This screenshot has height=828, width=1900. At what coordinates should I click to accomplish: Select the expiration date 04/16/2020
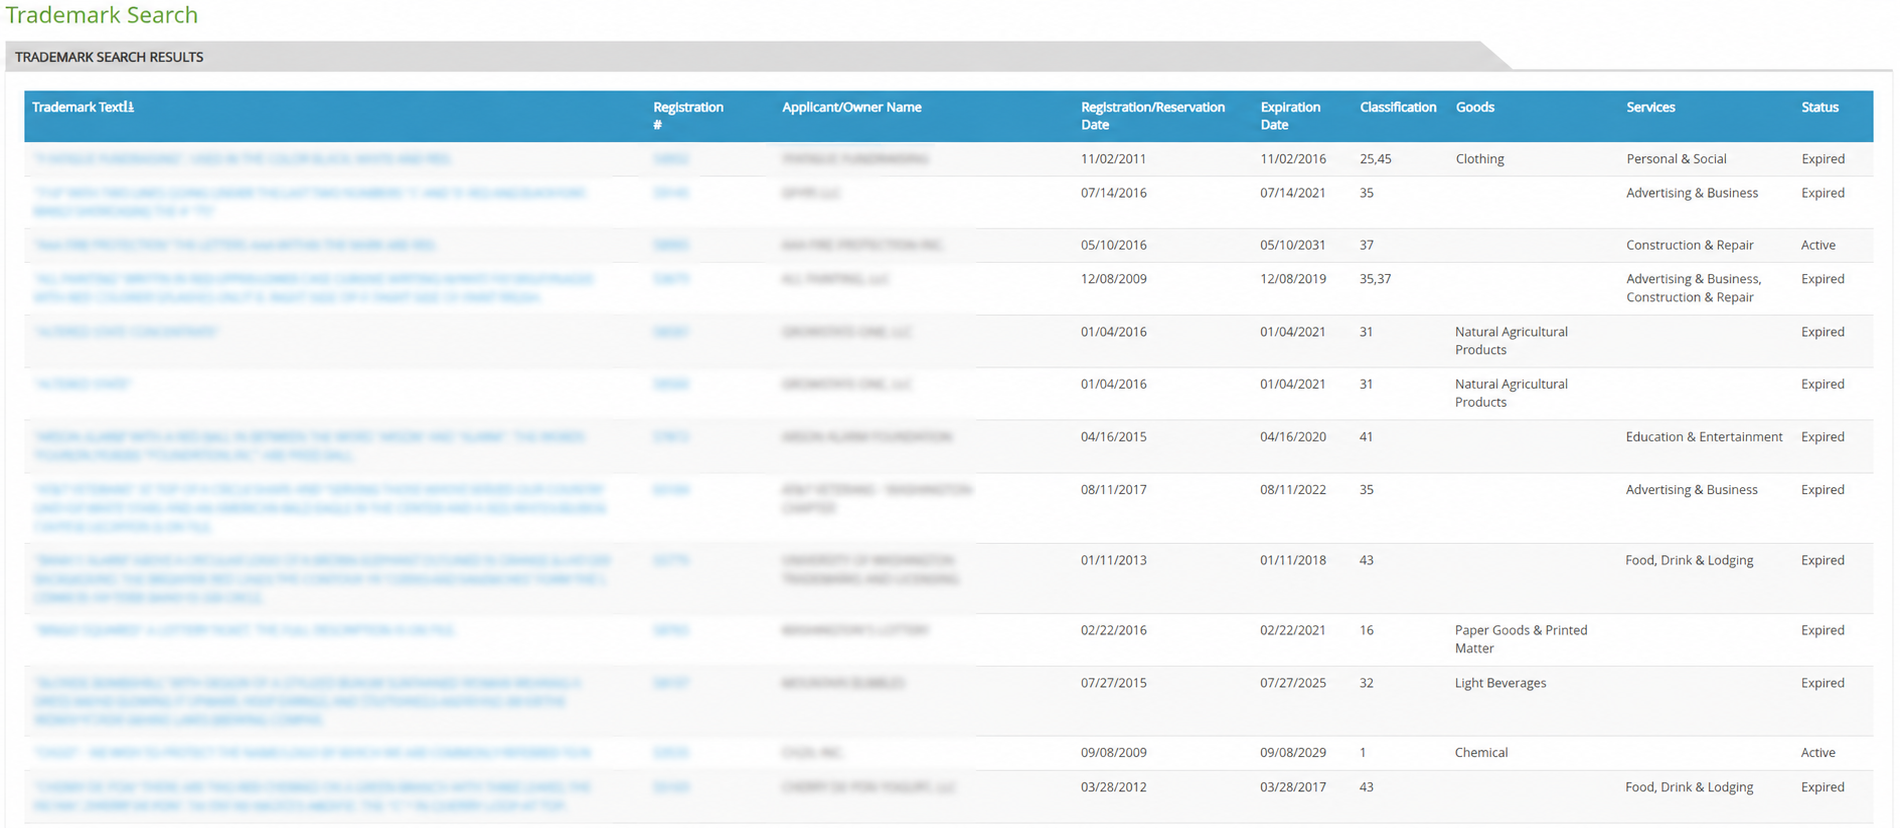(1293, 437)
